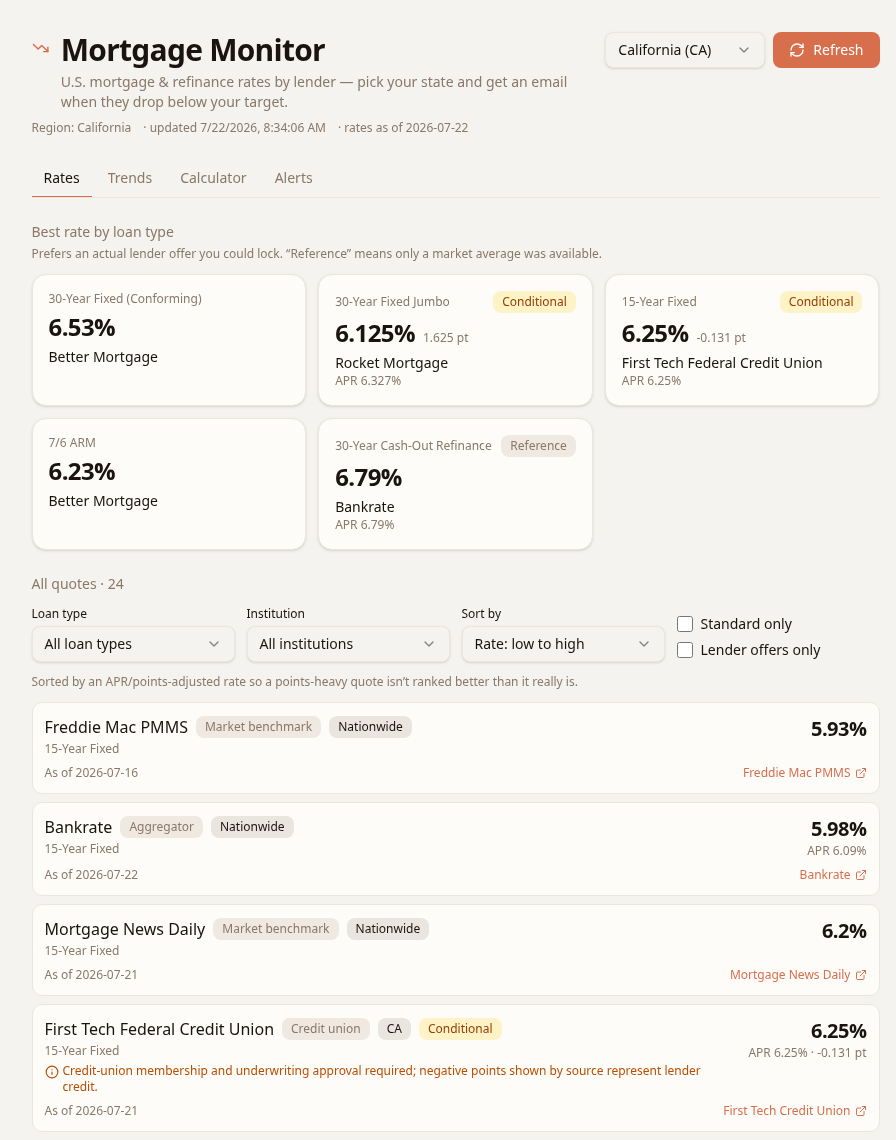This screenshot has height=1140, width=896.
Task: Switch to the Rates tab
Action: pos(62,178)
